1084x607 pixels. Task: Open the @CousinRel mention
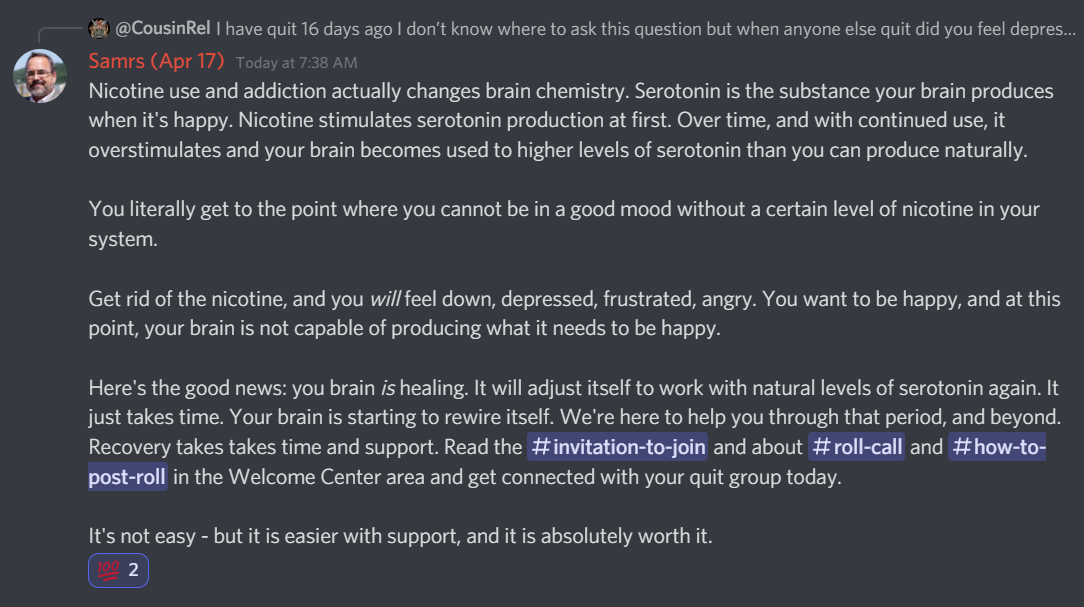click(163, 29)
